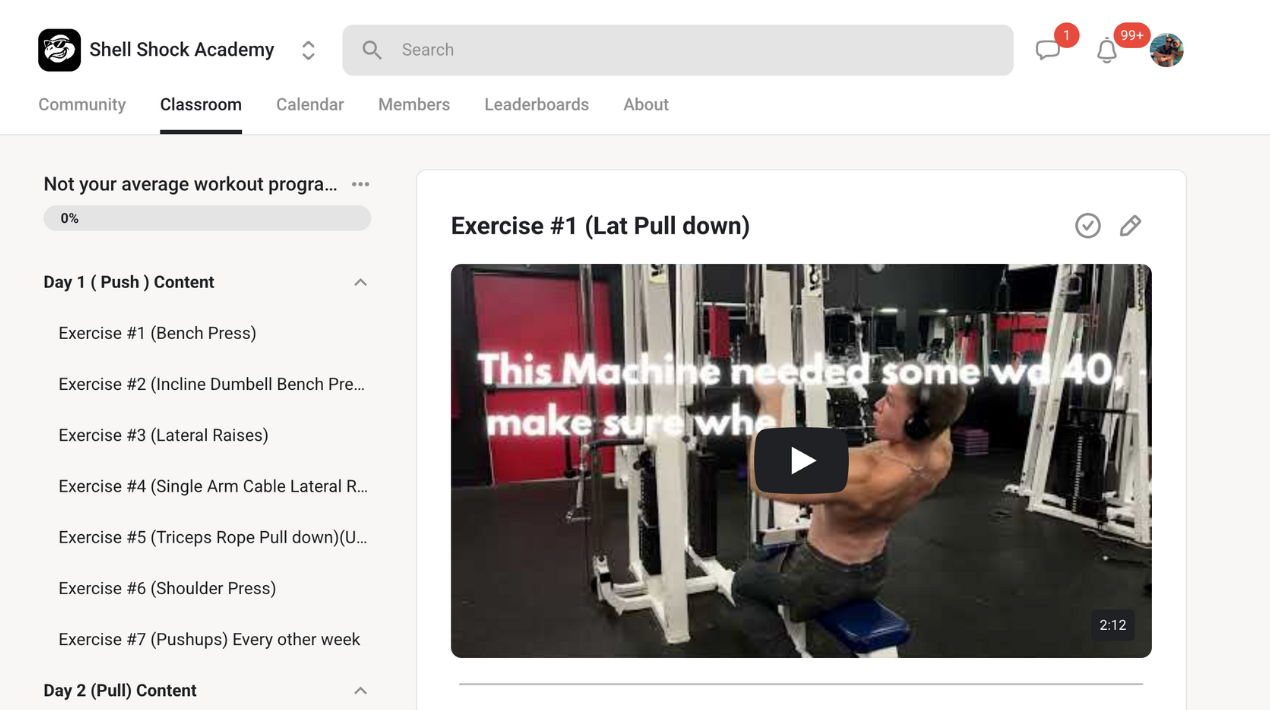This screenshot has height=710, width=1270.
Task: Click the Shell Shock Academy logo
Action: point(59,50)
